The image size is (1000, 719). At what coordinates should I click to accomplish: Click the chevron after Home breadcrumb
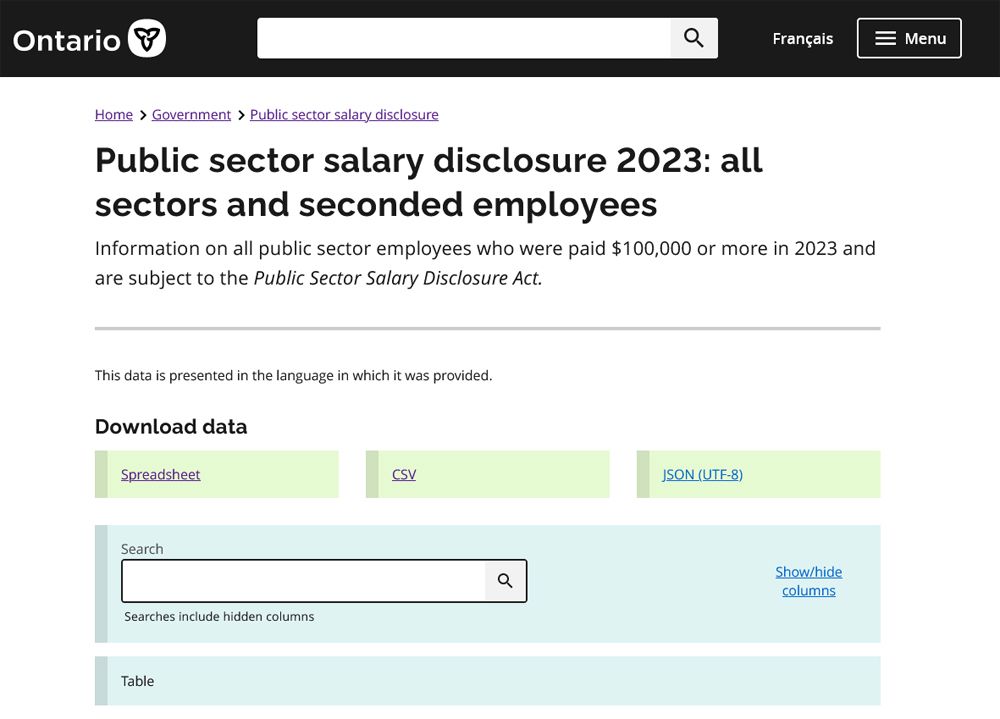(x=143, y=115)
